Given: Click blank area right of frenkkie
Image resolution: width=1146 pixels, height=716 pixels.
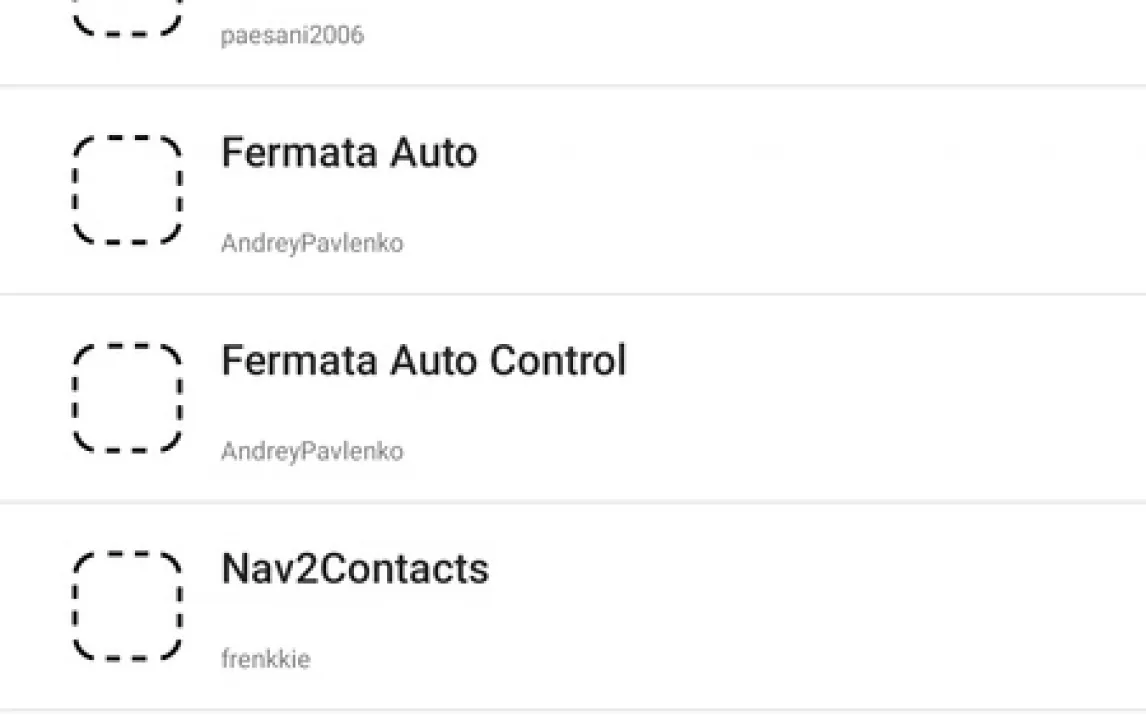Looking at the screenshot, I should point(700,660).
